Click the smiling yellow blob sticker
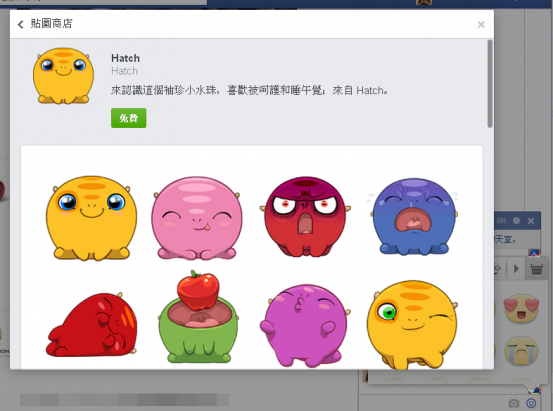 pos(92,218)
